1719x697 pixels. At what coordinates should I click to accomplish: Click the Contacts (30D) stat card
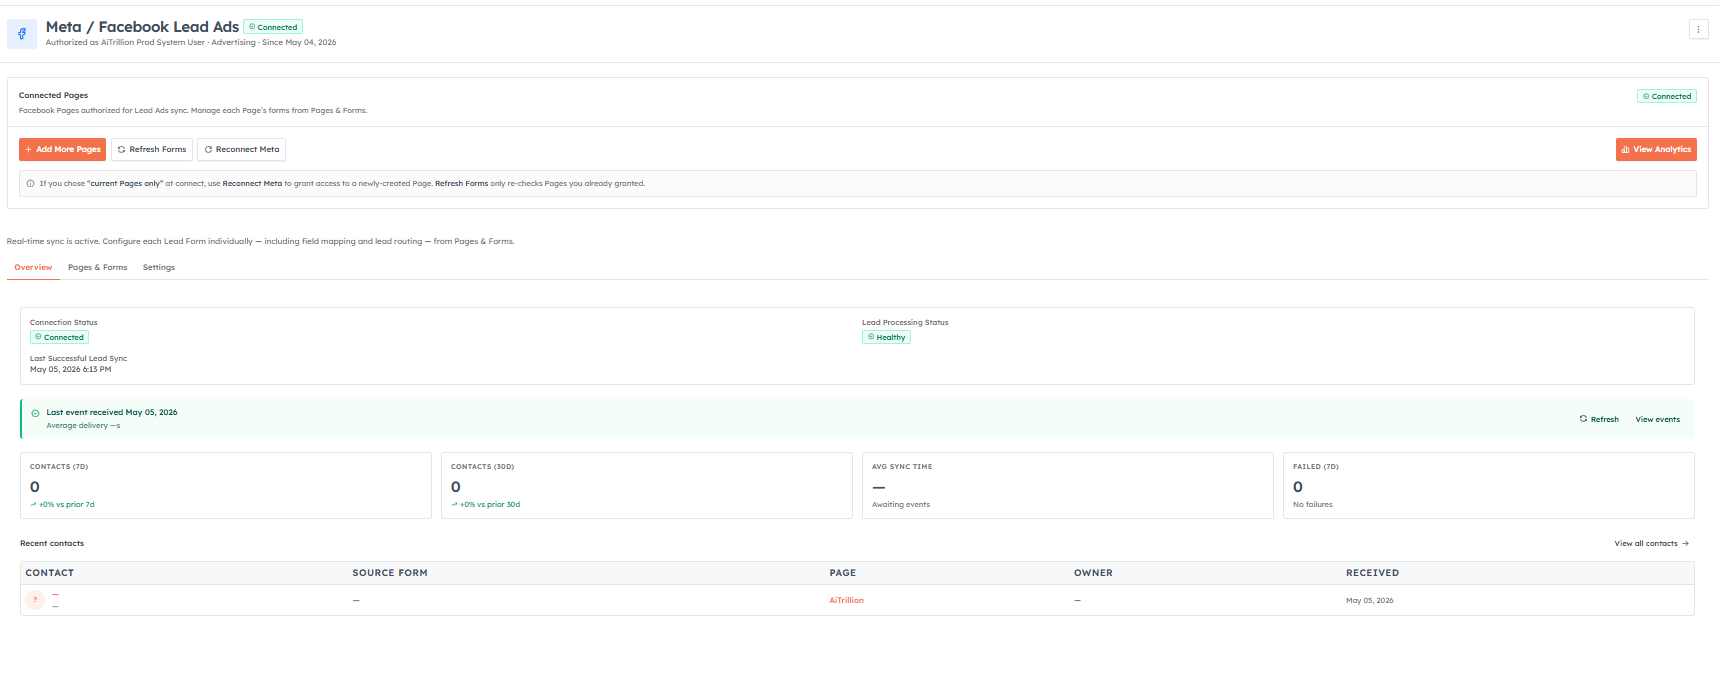click(x=647, y=485)
